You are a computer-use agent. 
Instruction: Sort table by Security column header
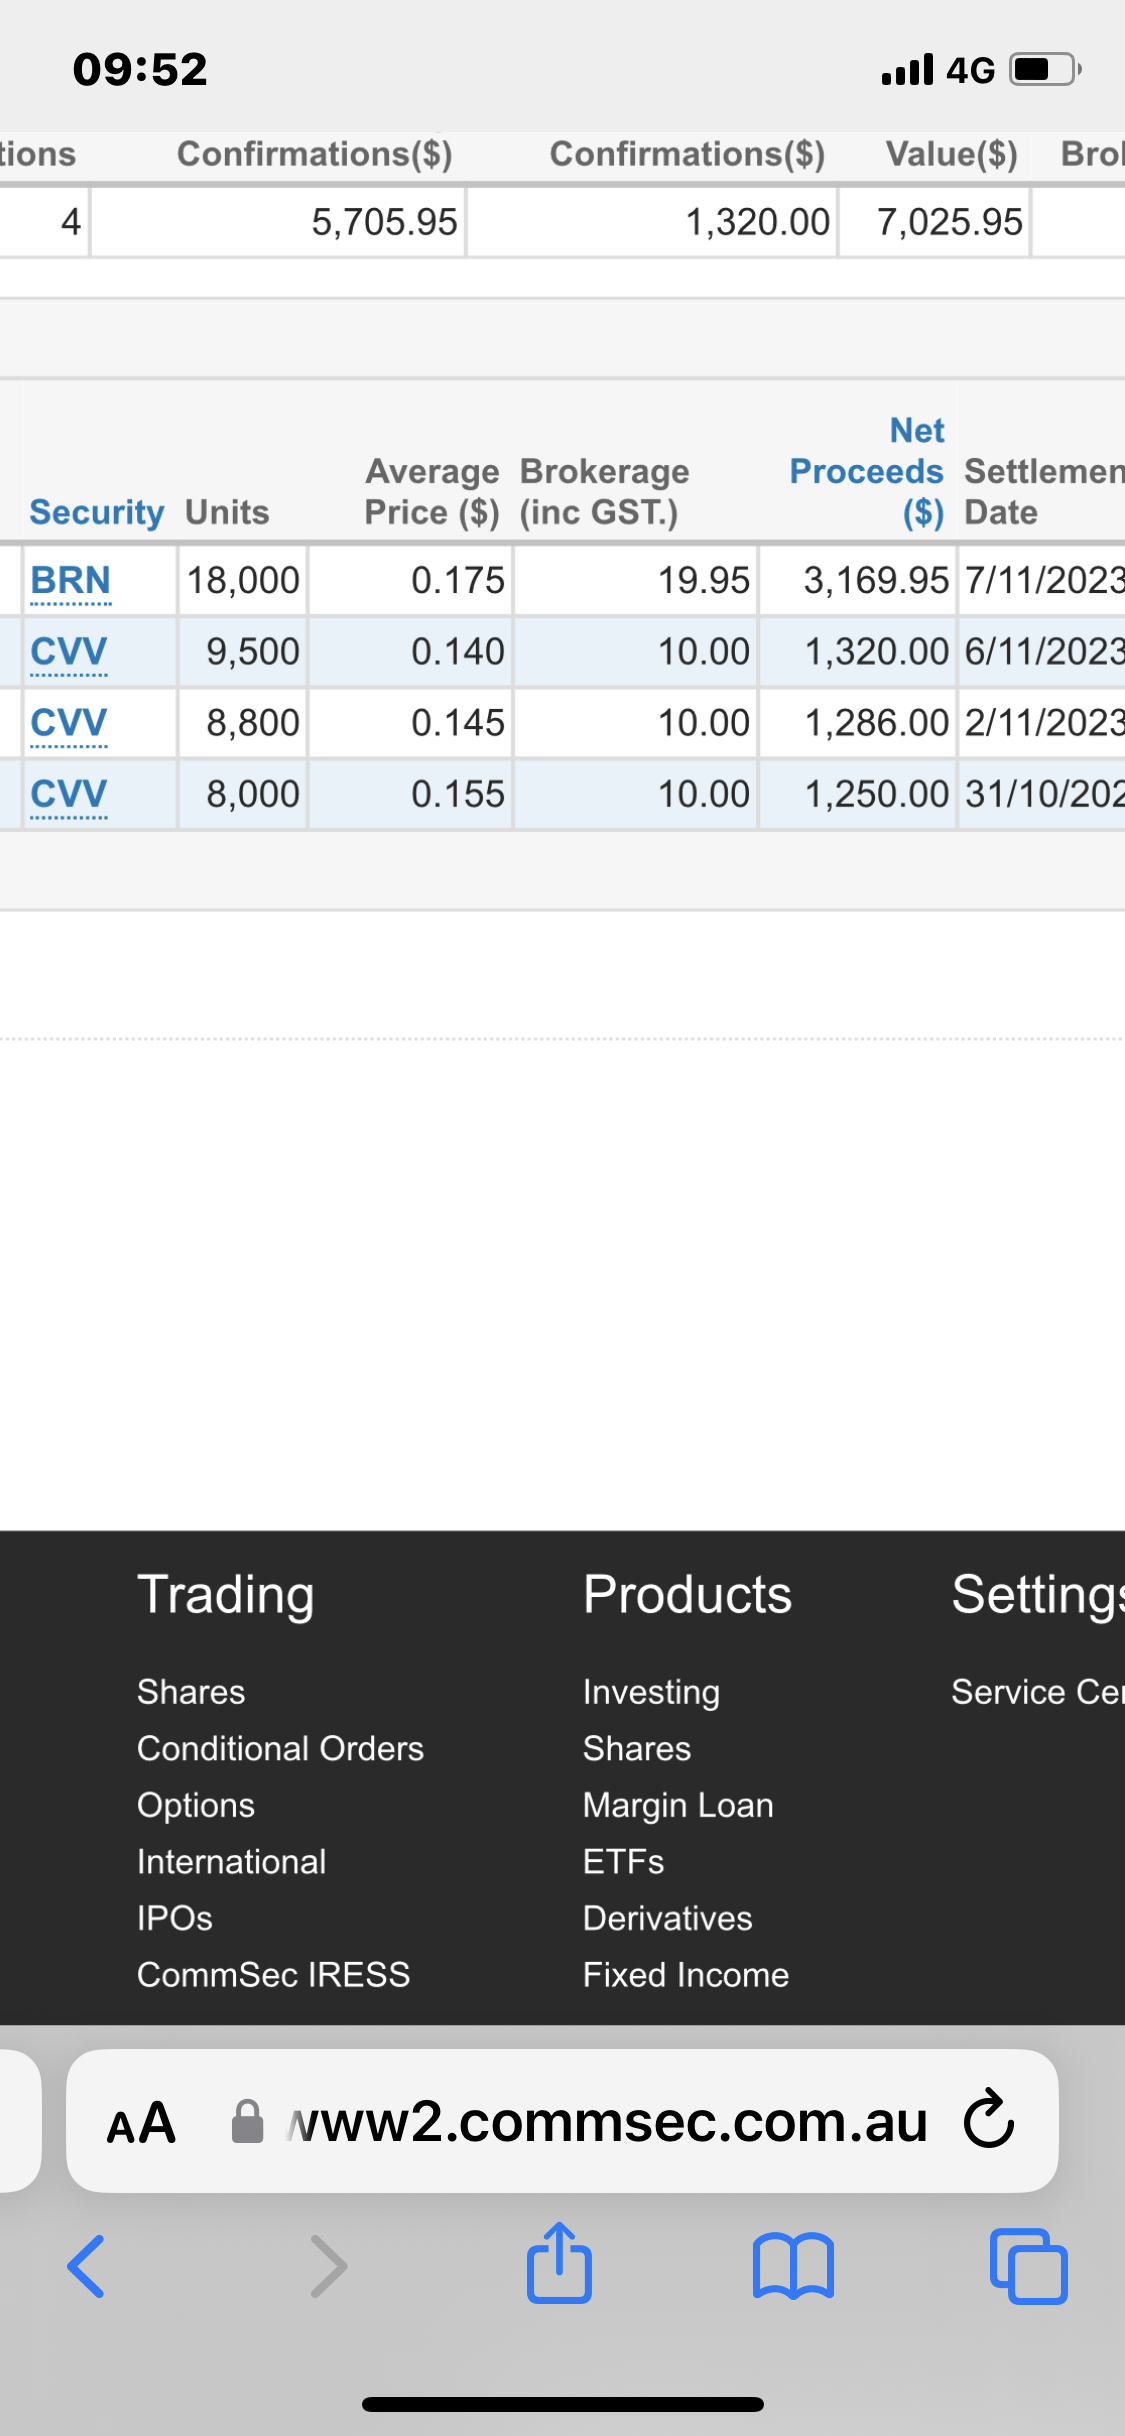coord(96,512)
